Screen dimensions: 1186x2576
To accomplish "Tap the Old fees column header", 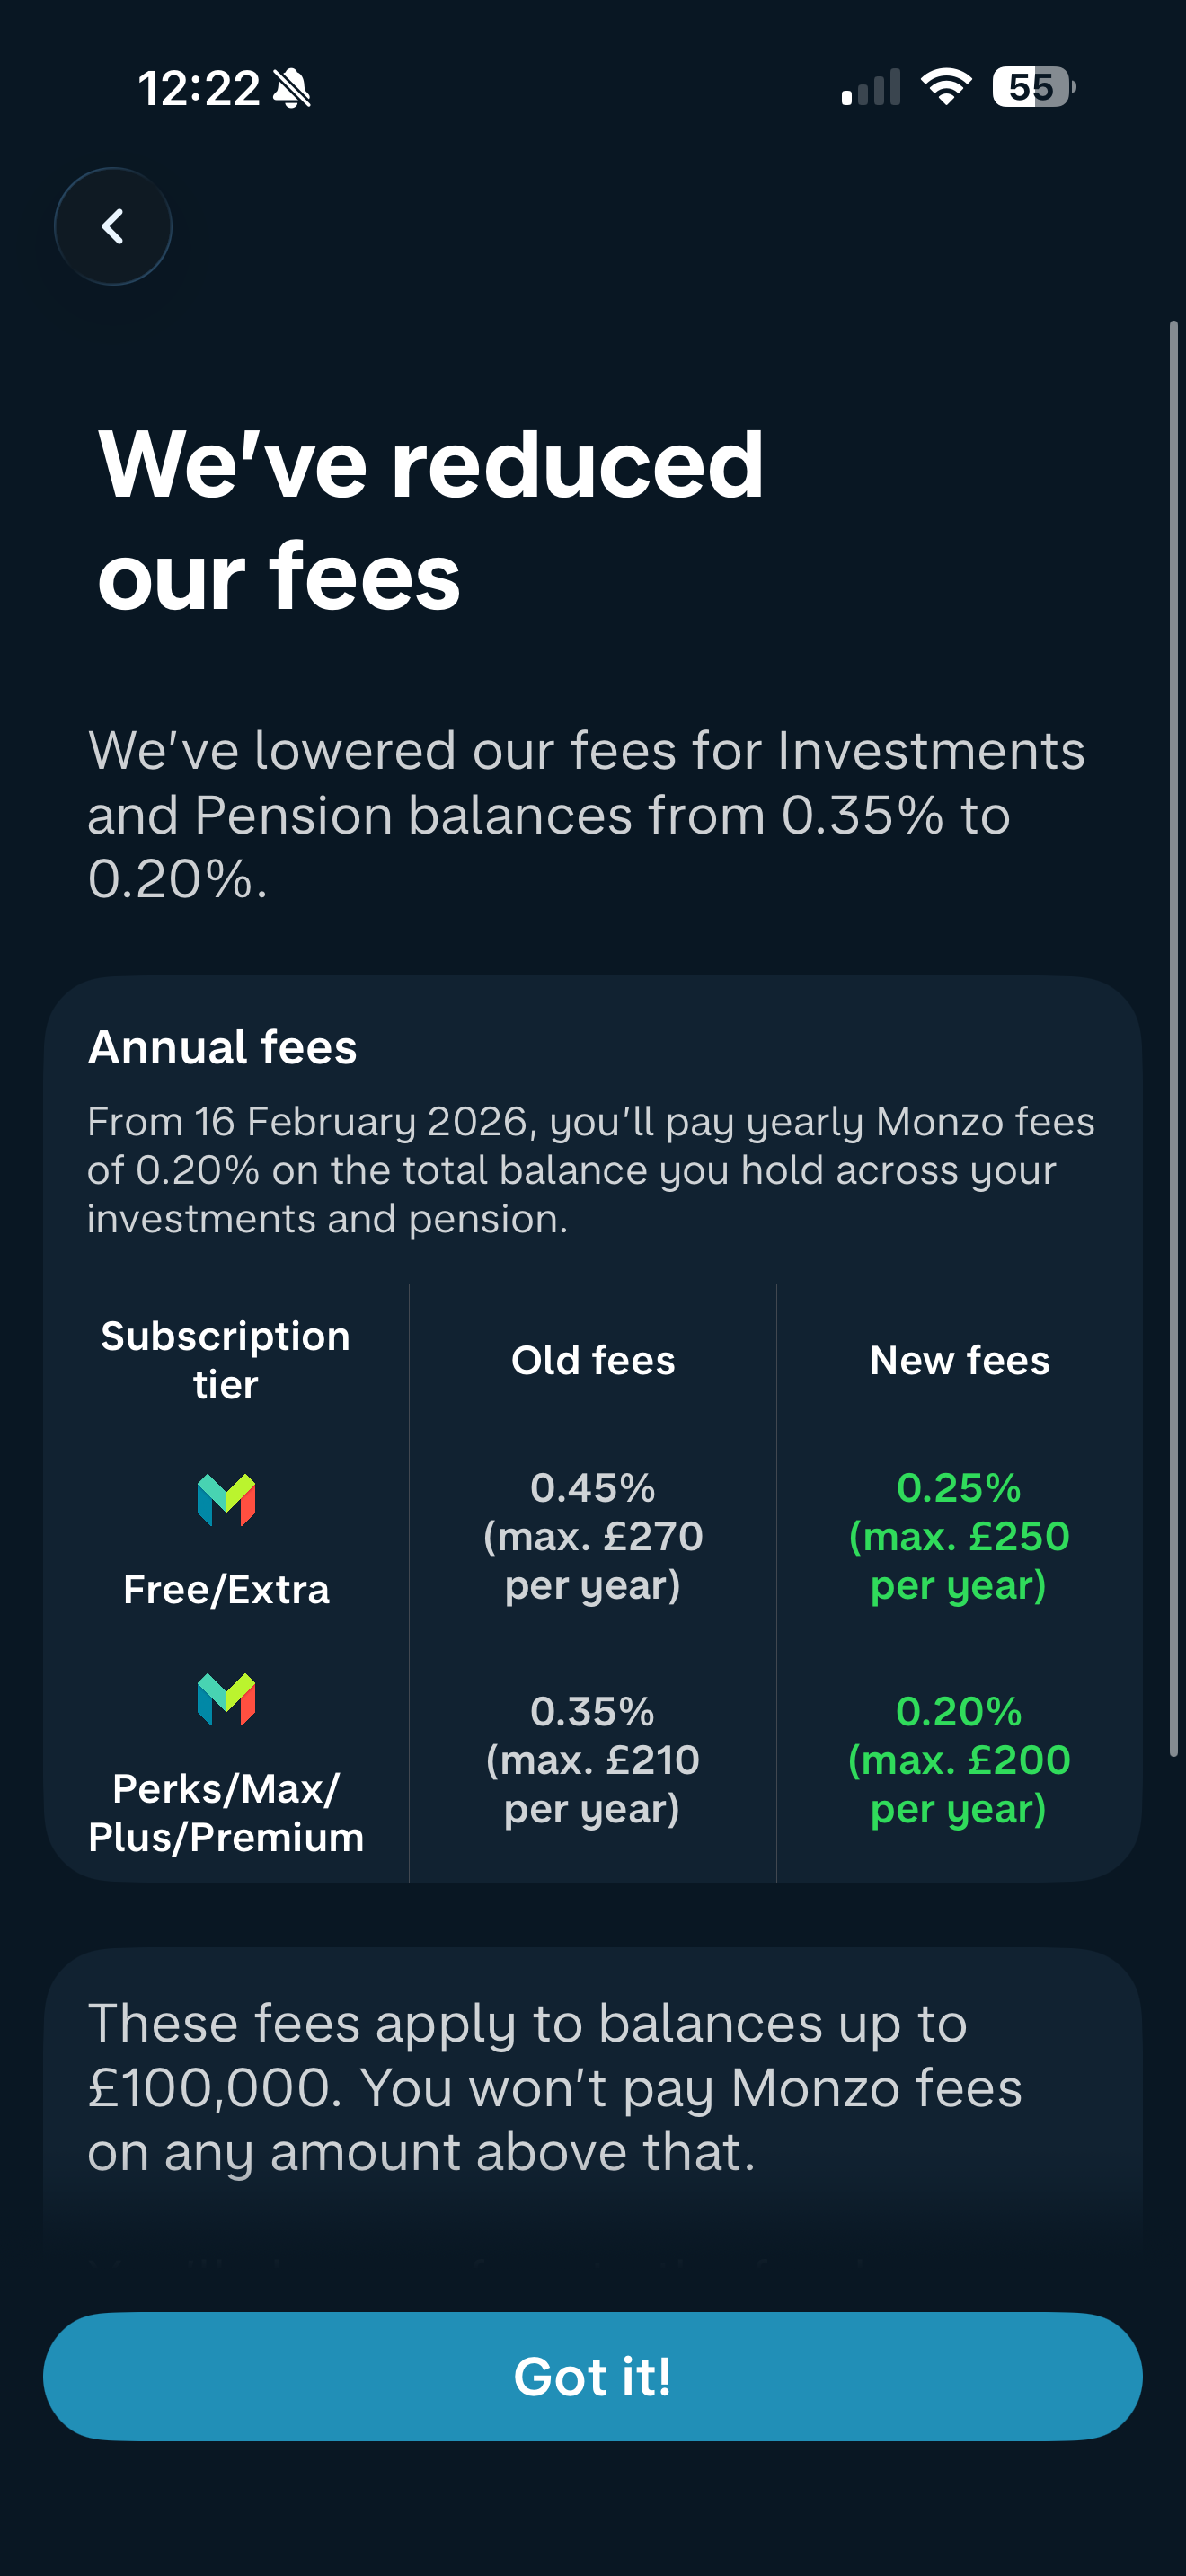I will click(x=593, y=1360).
